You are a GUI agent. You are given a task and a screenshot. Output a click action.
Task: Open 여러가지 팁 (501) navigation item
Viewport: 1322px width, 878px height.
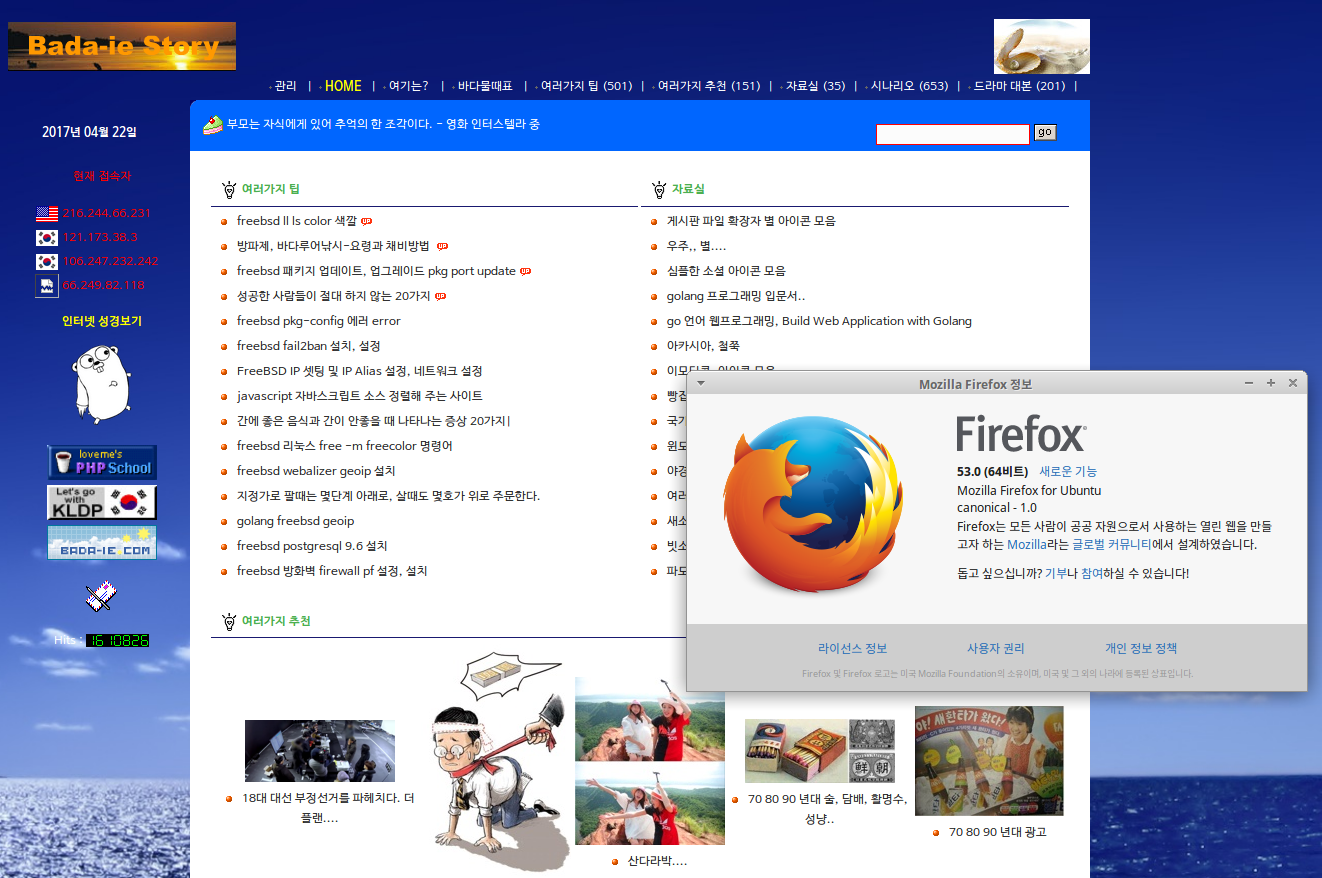pos(587,86)
